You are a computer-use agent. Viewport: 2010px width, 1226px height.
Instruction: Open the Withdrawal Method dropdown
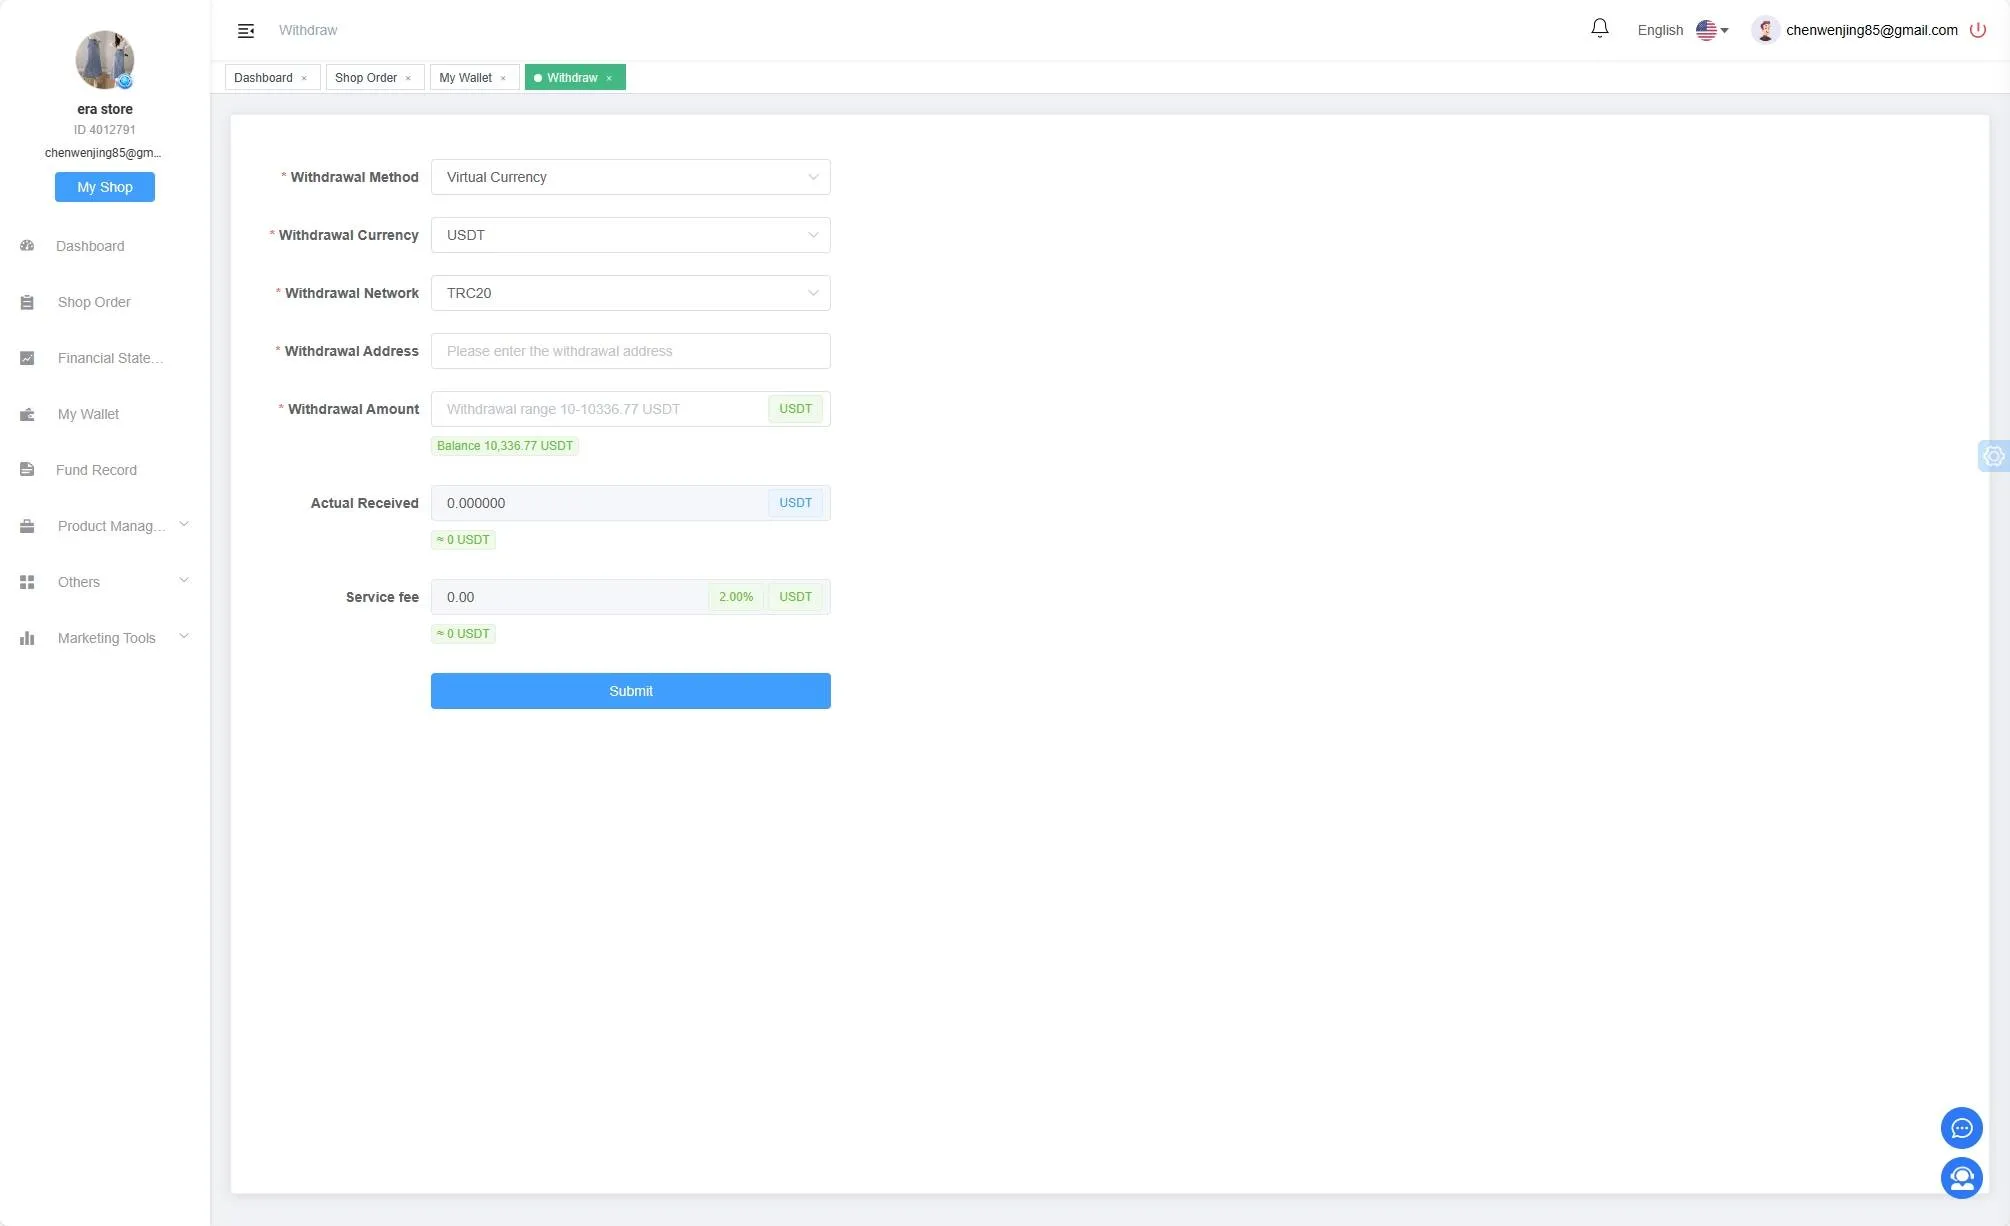[x=630, y=177]
